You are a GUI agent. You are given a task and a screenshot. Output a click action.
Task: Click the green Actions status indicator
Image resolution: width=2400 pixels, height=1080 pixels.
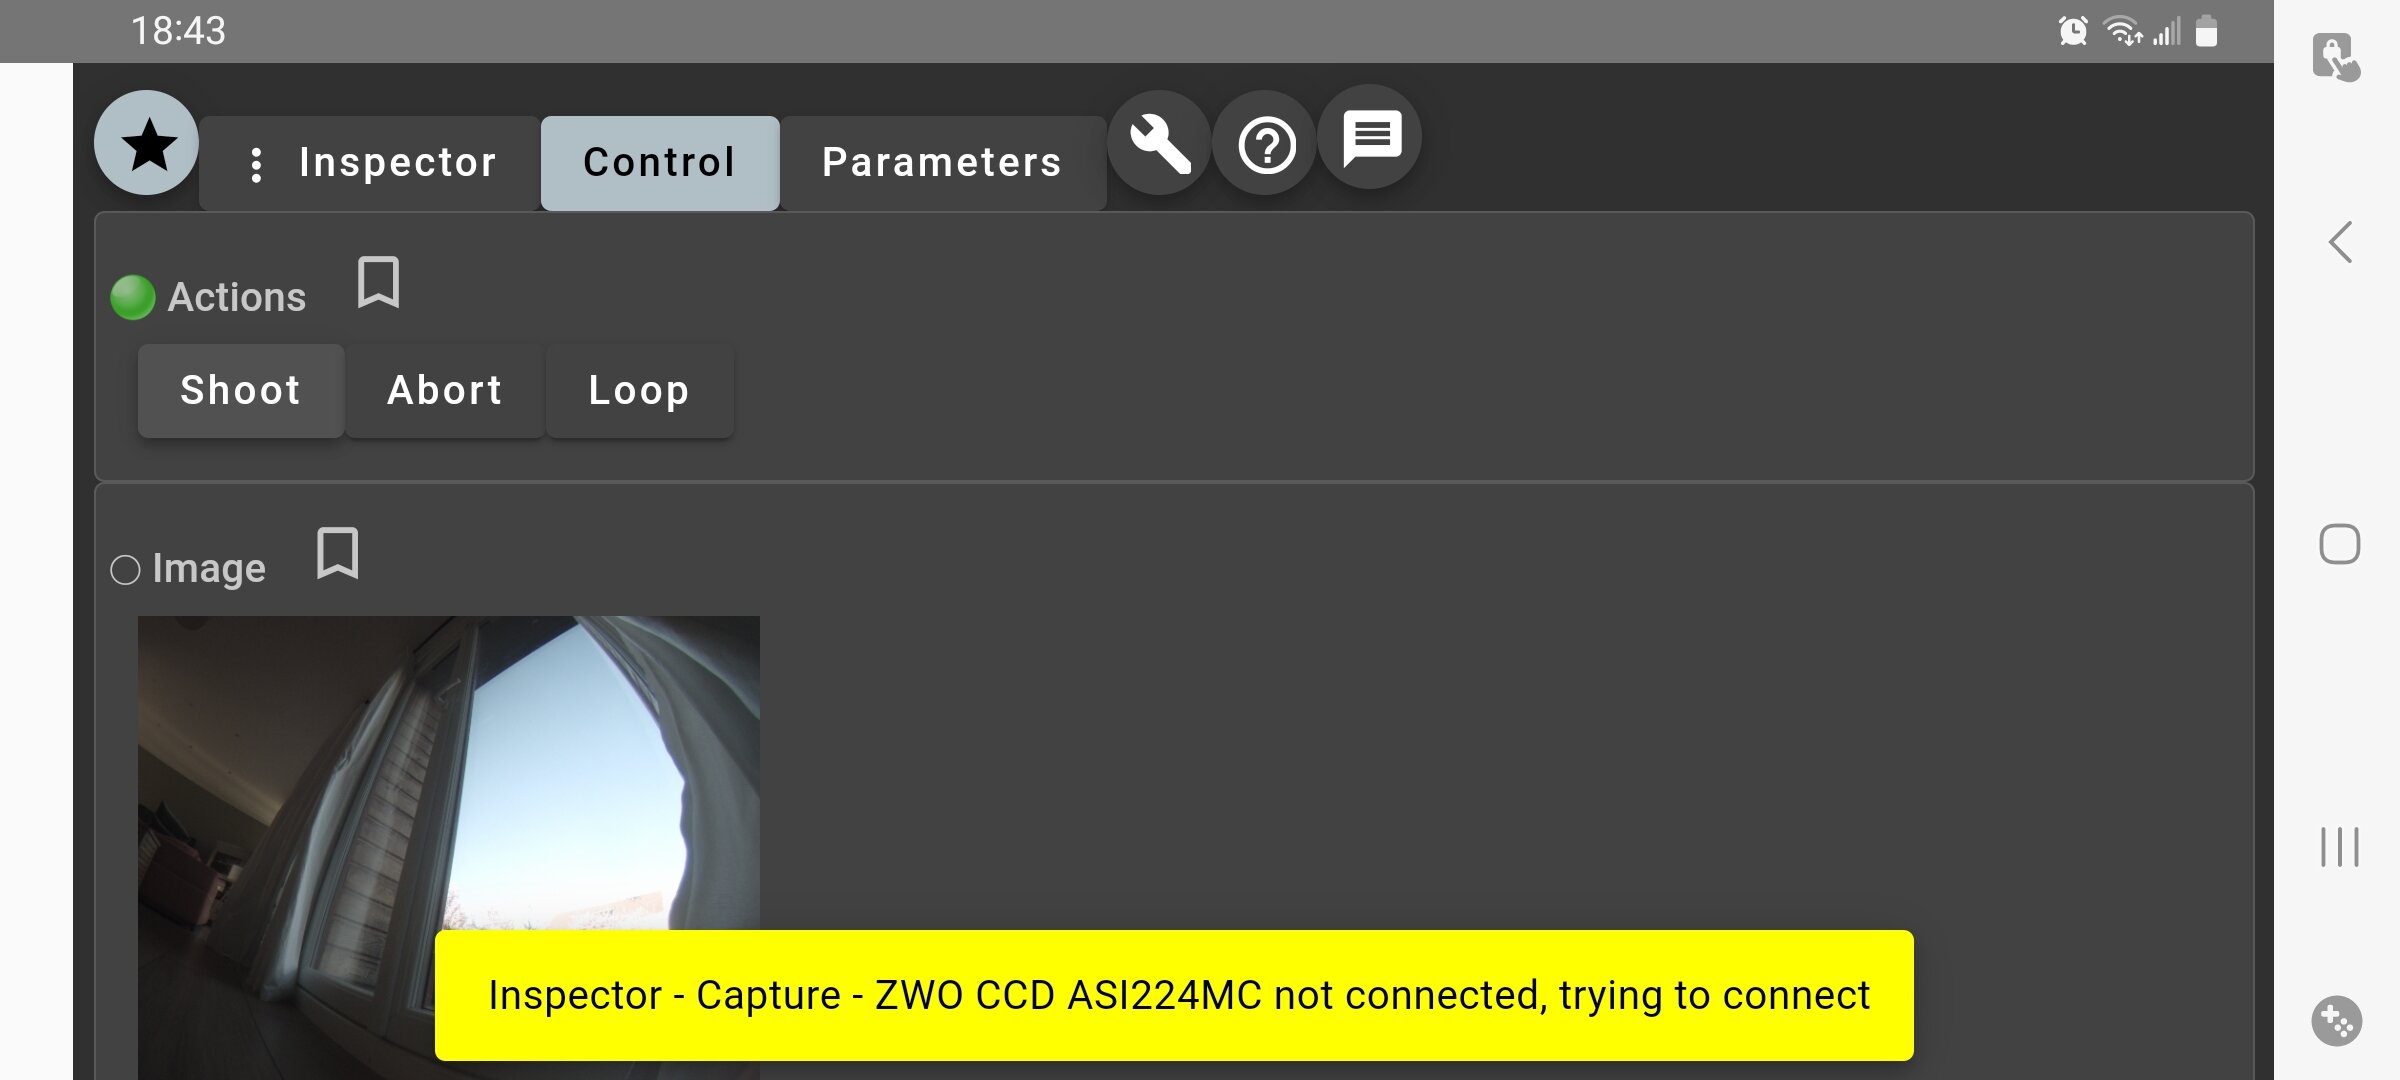[x=132, y=297]
